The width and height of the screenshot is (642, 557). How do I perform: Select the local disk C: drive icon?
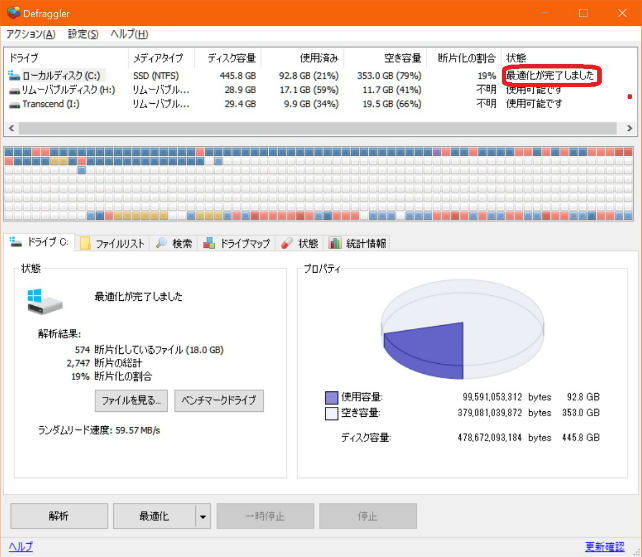pos(14,75)
